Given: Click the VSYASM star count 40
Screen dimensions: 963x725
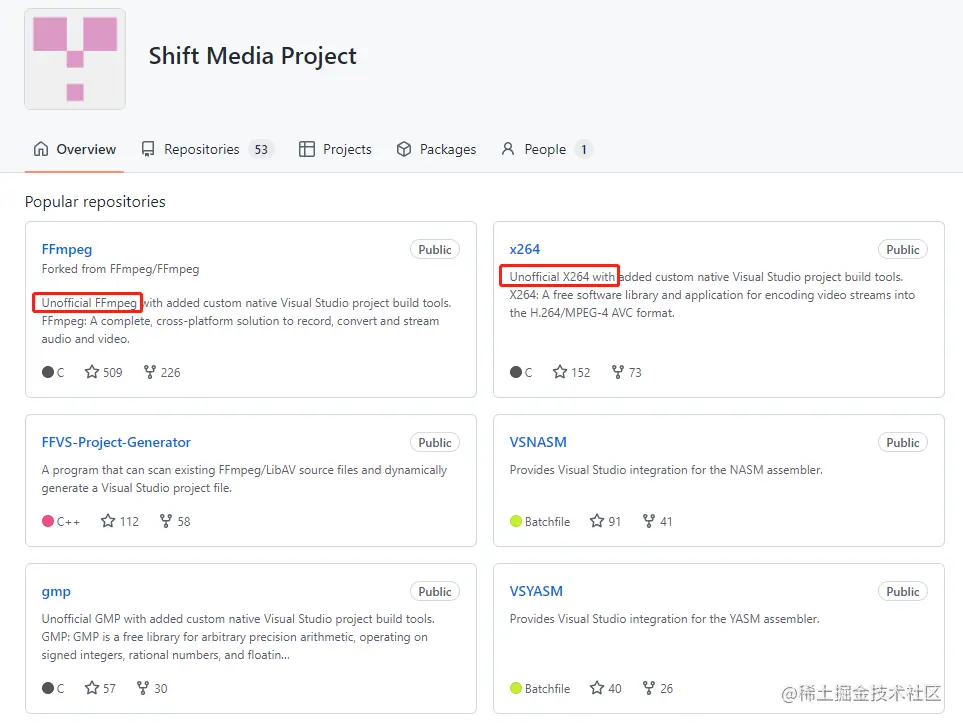Looking at the screenshot, I should (x=615, y=688).
